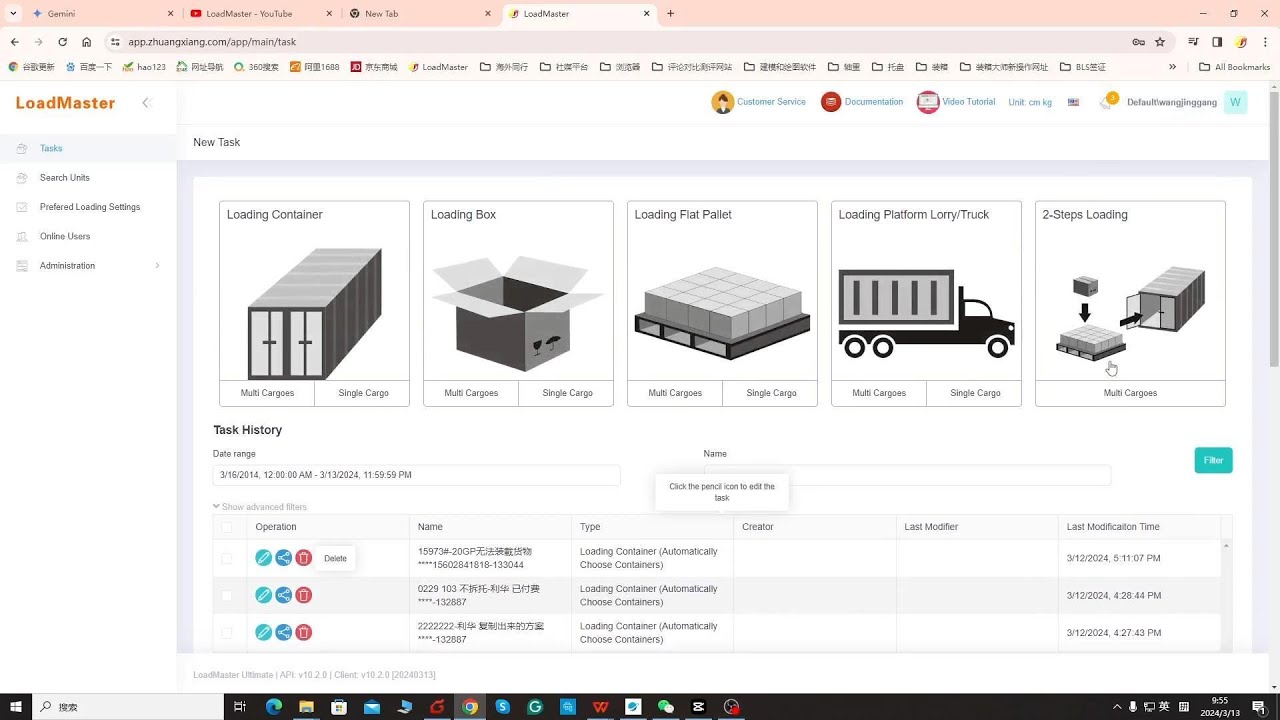Open File Explorer from the taskbar
1280x720 pixels.
pyautogui.click(x=306, y=707)
